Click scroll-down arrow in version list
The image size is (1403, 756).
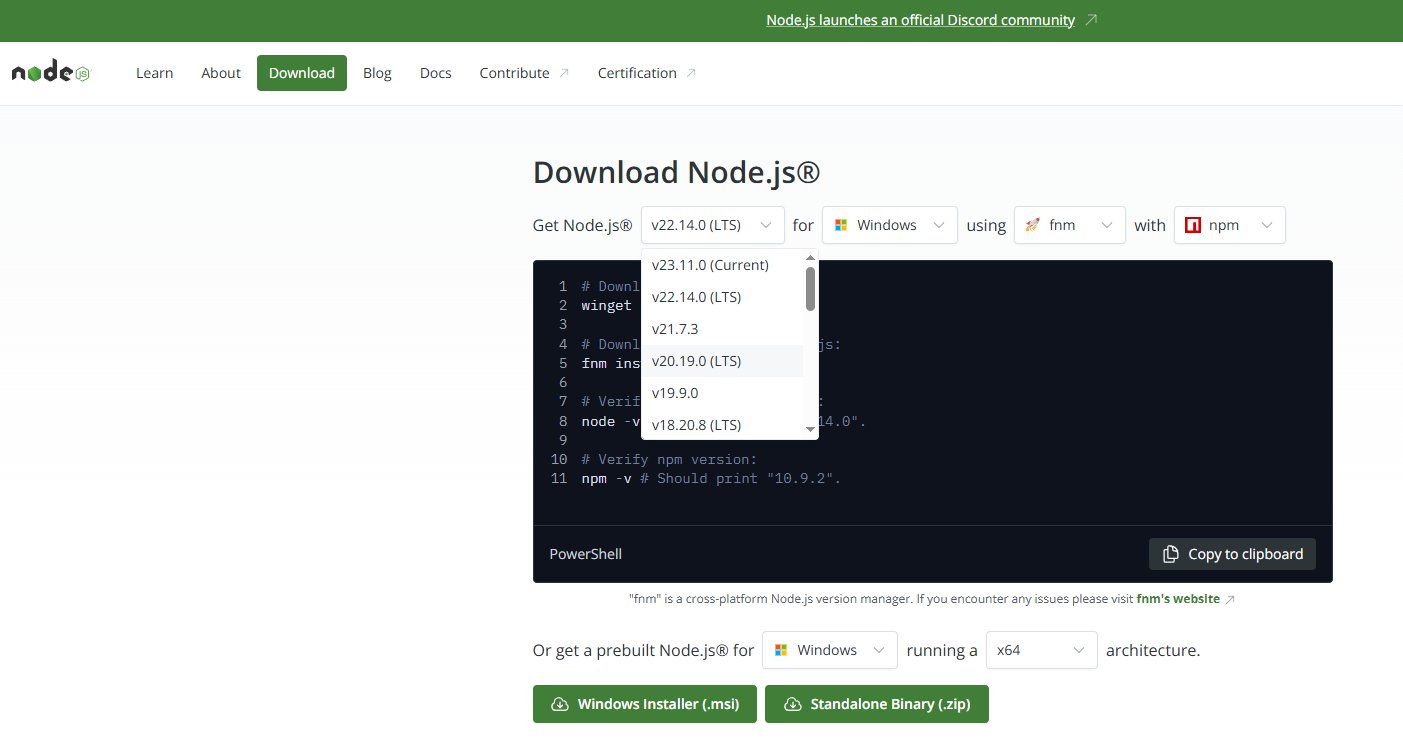[x=810, y=431]
